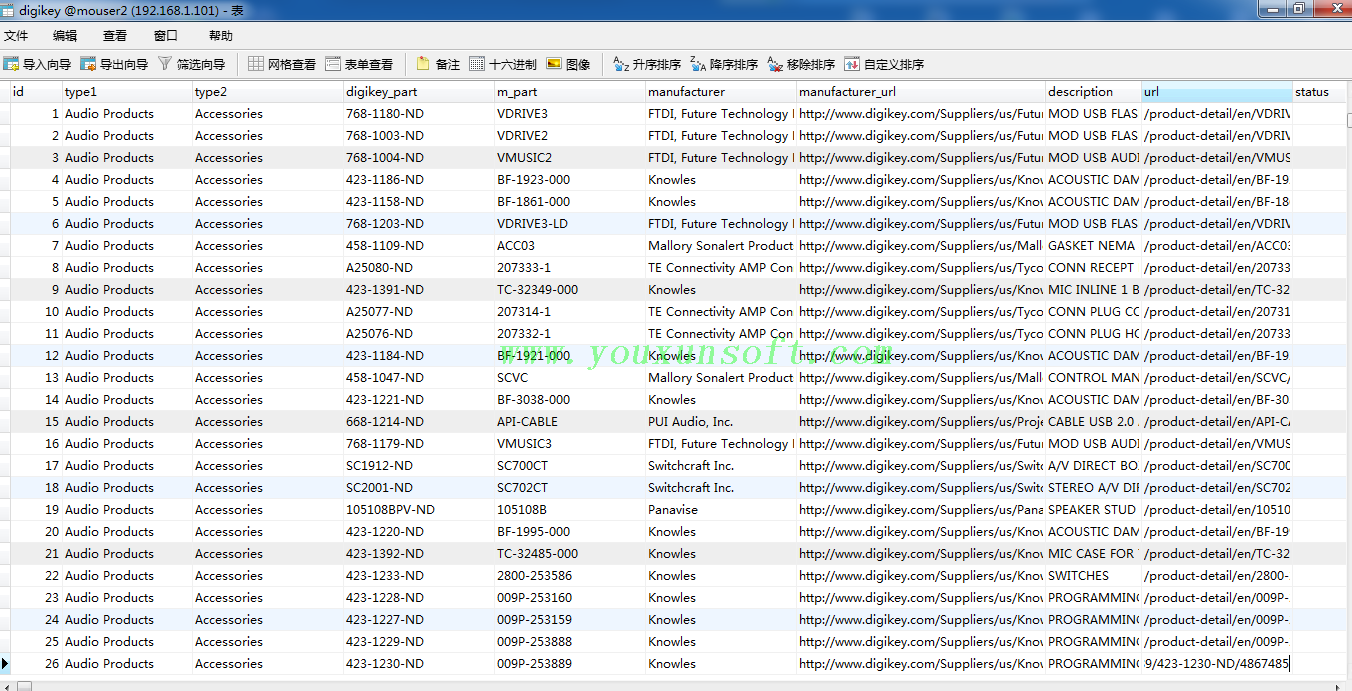The width and height of the screenshot is (1352, 691).
Task: Select cell 207314-1
Action: pos(570,311)
